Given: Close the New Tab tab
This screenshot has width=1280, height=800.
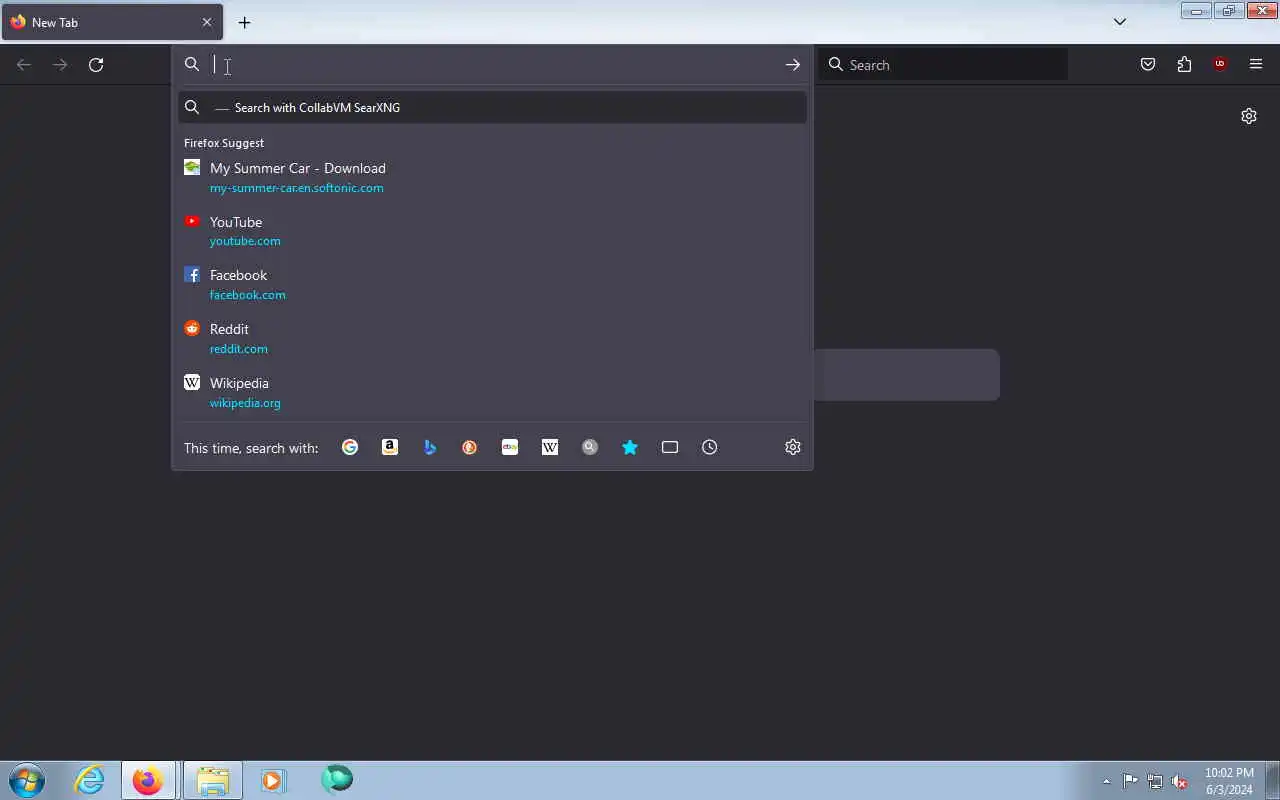Looking at the screenshot, I should click(x=207, y=22).
